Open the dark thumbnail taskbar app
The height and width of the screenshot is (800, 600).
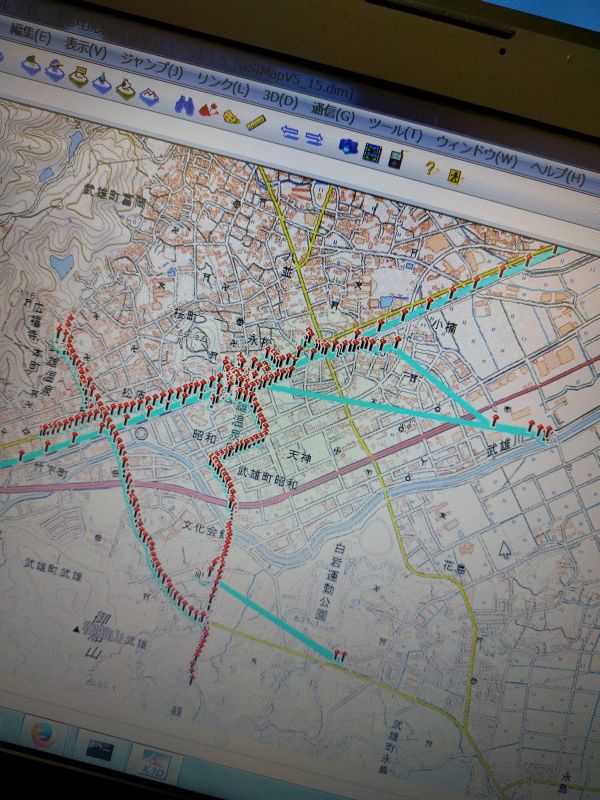click(101, 749)
